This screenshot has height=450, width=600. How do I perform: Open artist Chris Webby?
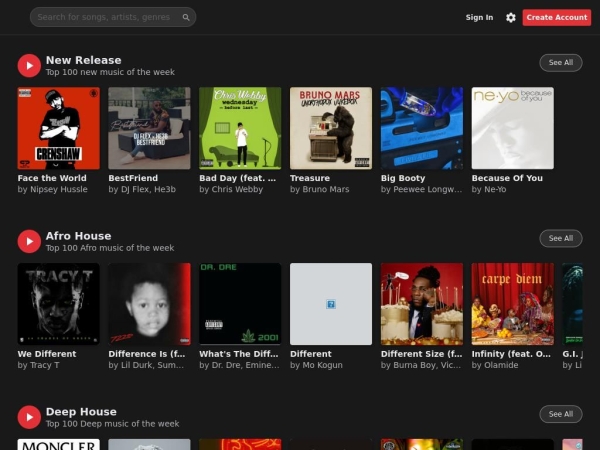(x=231, y=189)
